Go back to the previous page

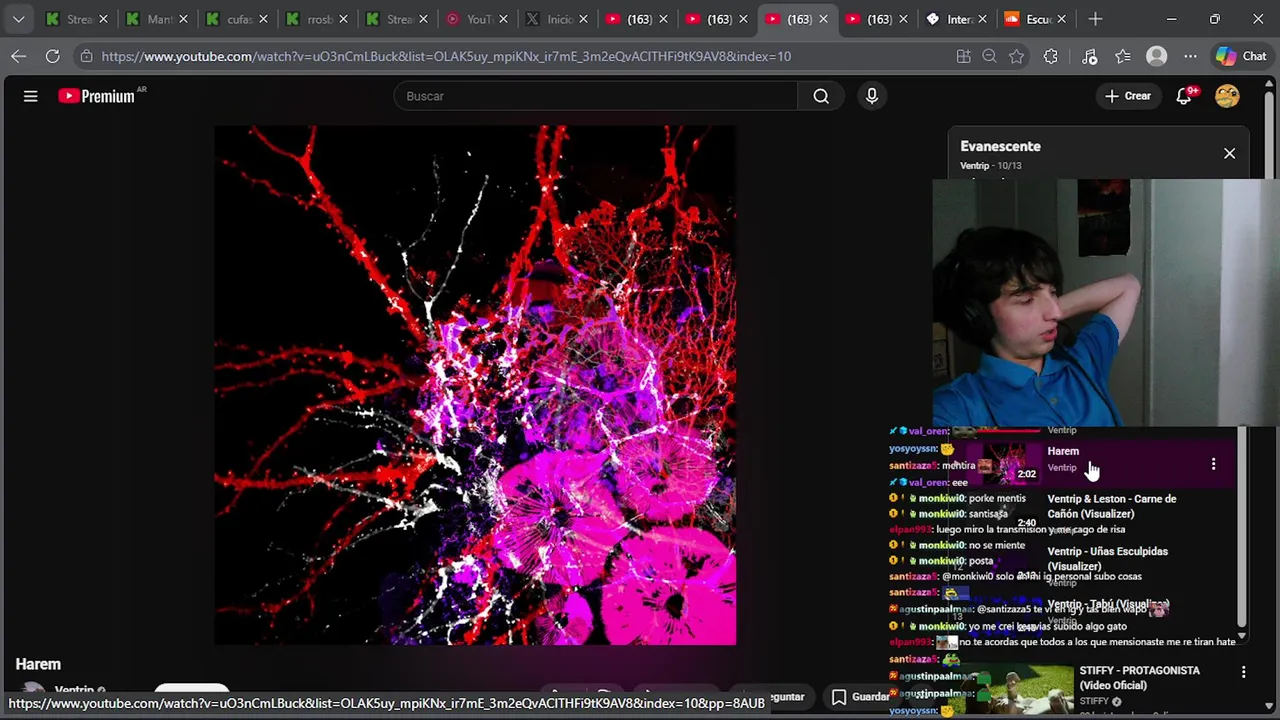point(18,56)
